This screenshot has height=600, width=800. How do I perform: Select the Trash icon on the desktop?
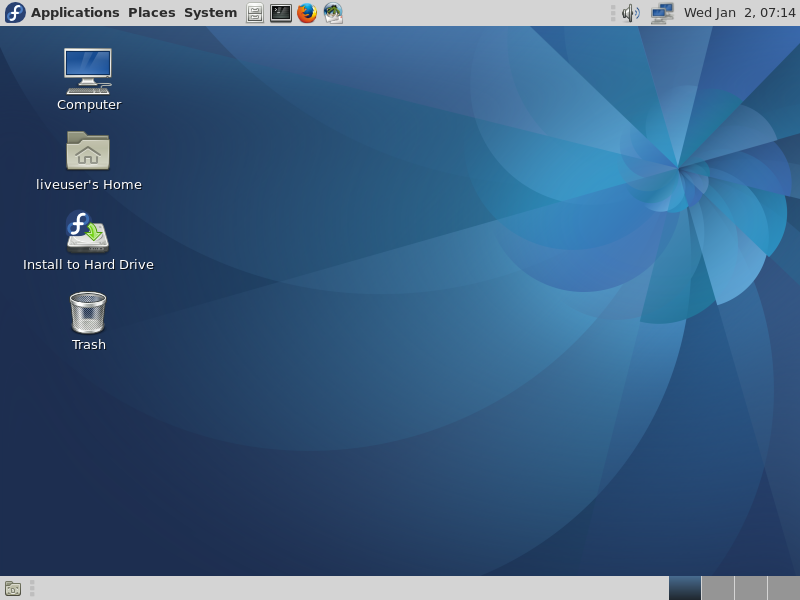click(x=88, y=312)
